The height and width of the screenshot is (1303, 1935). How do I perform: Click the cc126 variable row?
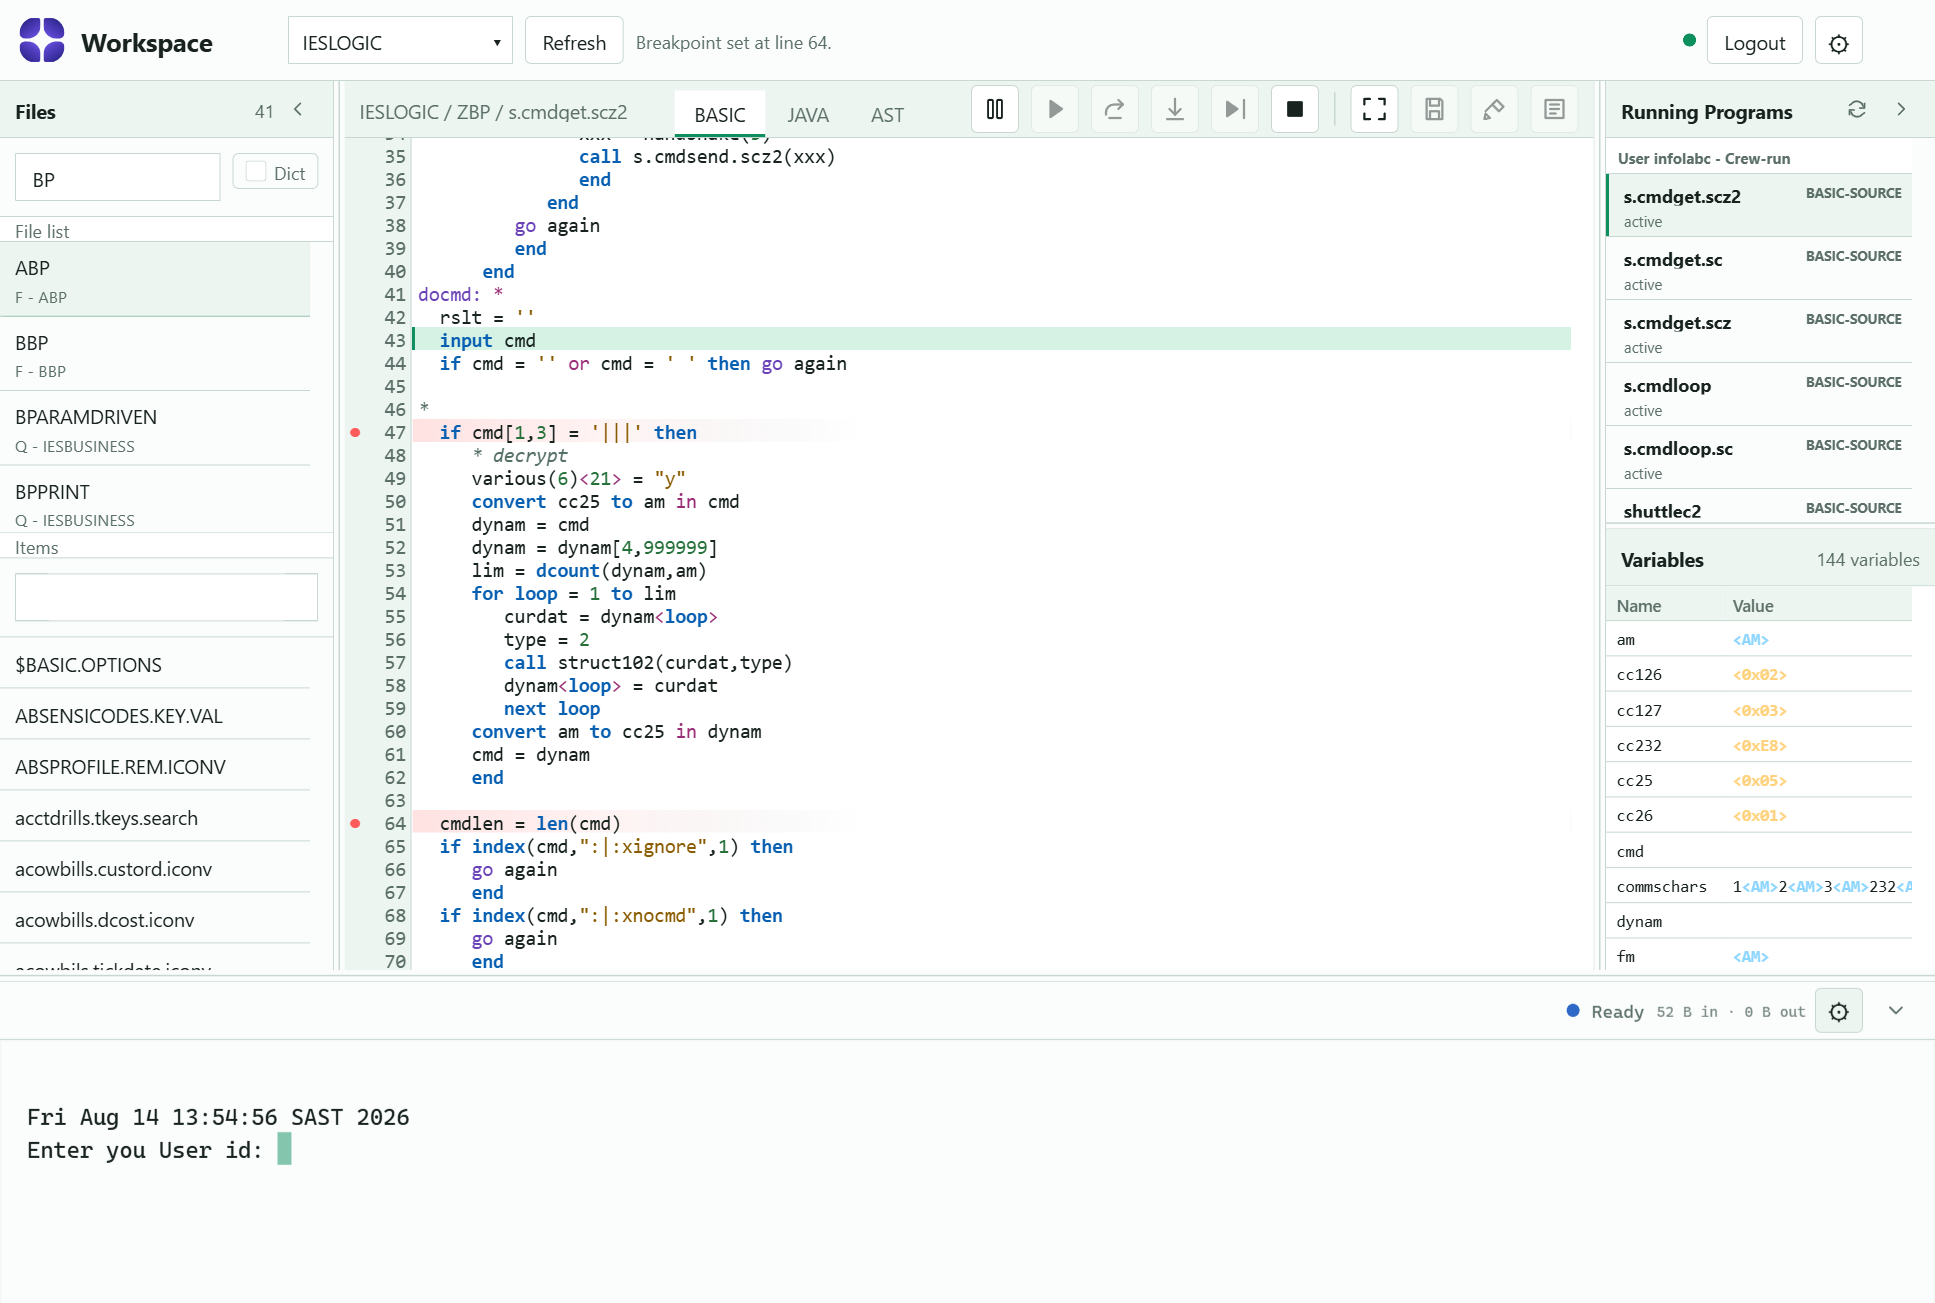click(1760, 674)
